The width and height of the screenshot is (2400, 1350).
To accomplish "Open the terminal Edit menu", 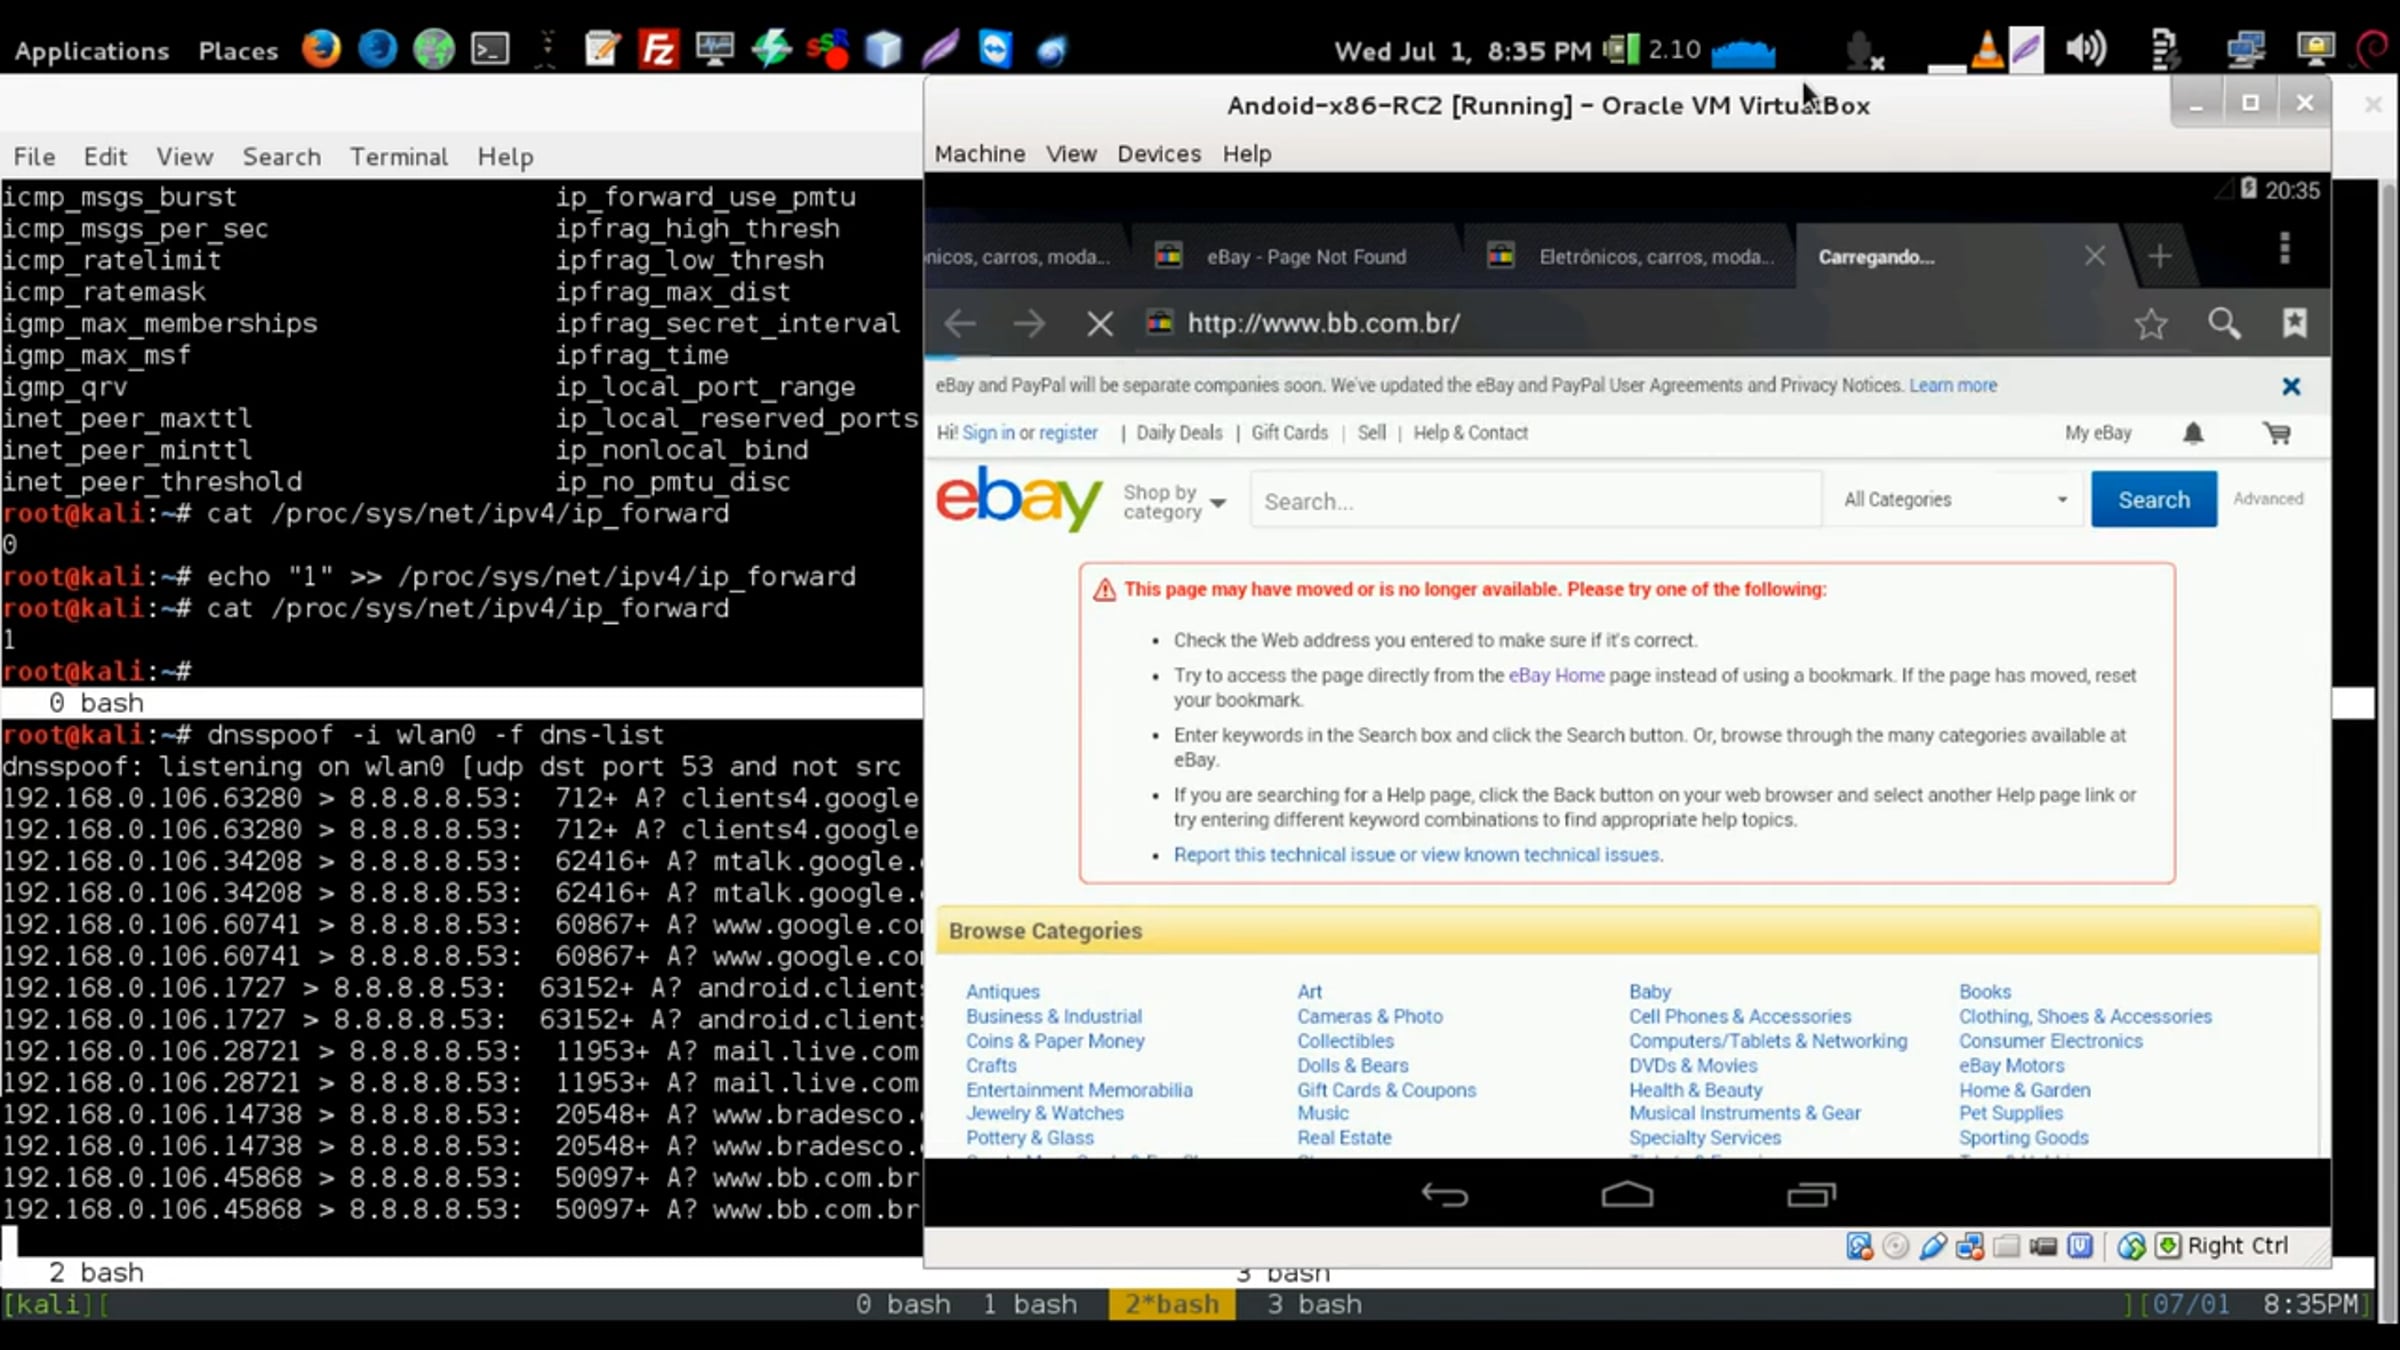I will (105, 156).
